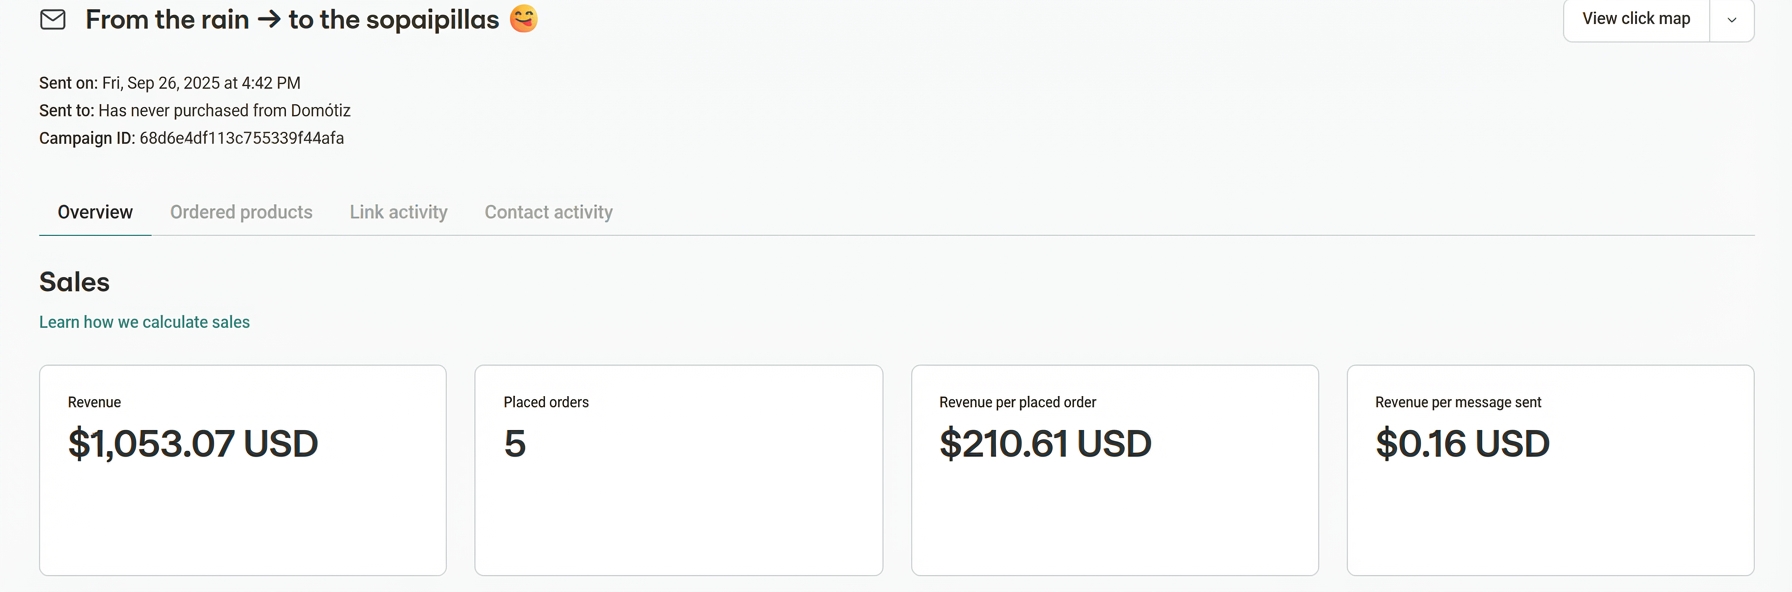1792x592 pixels.
Task: Open the dropdown arrow next to View click map
Action: (1731, 19)
